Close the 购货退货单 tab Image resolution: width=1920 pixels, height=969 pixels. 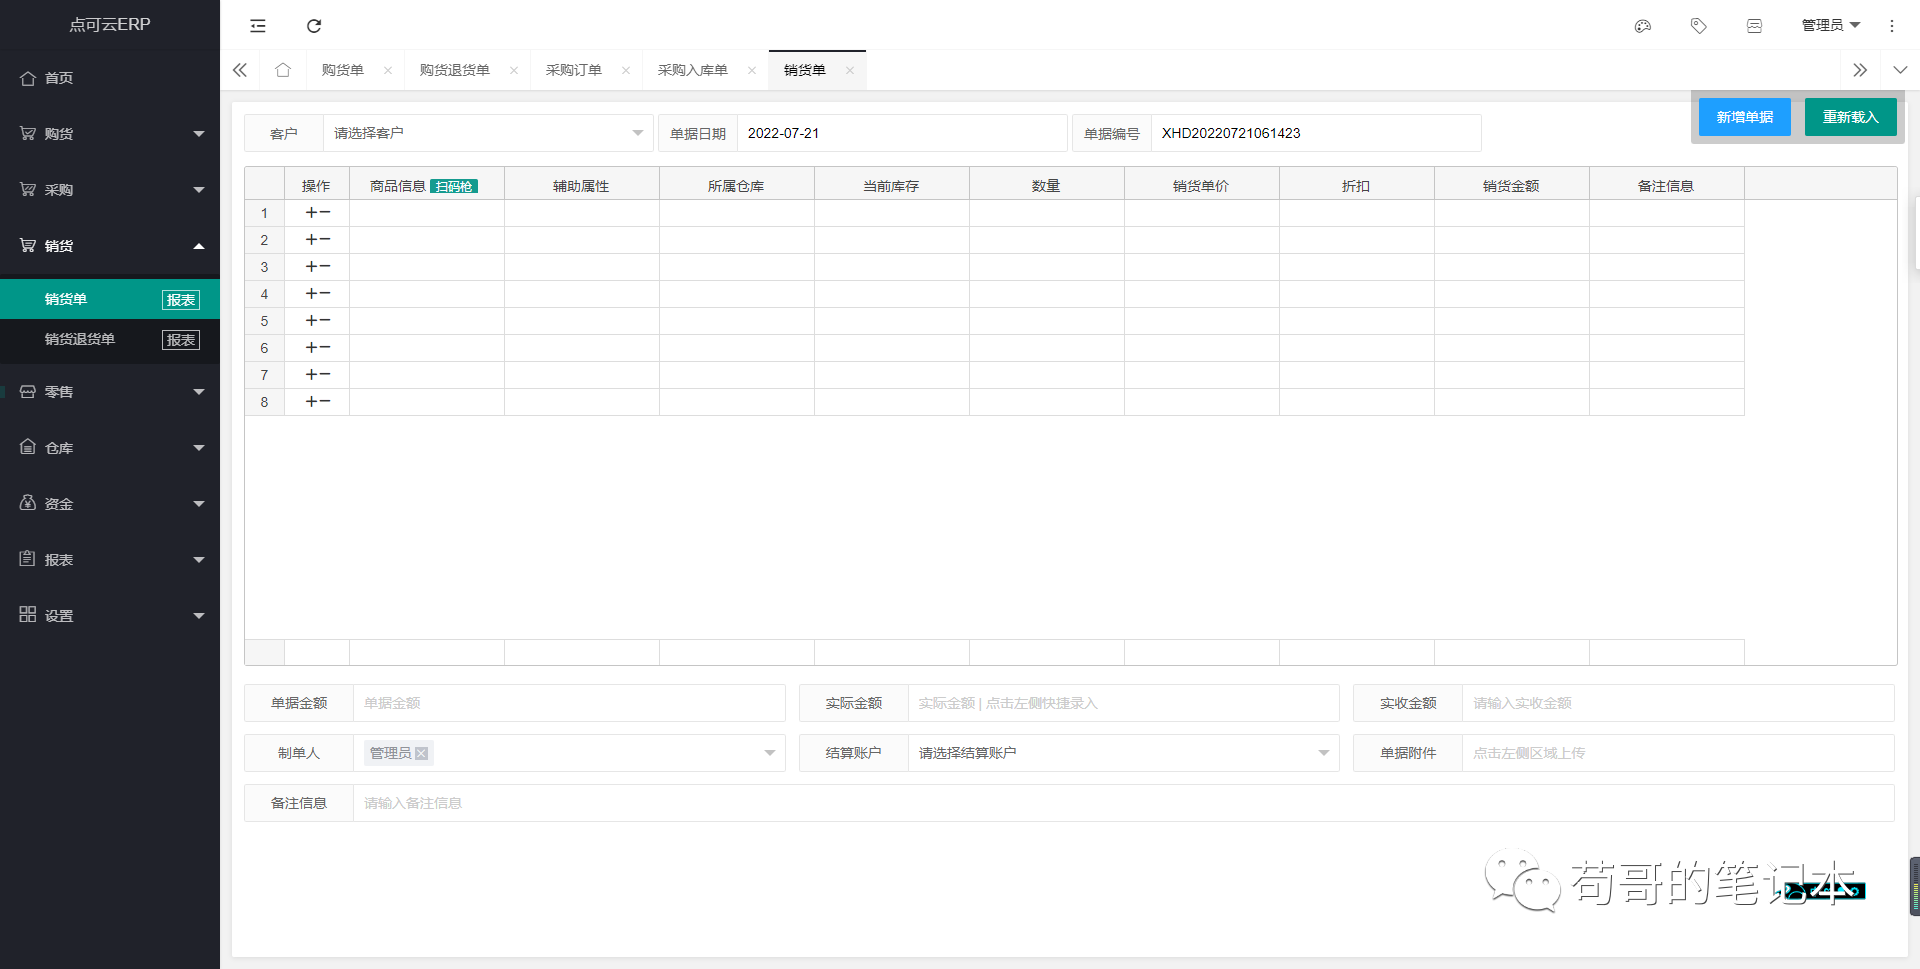[514, 70]
